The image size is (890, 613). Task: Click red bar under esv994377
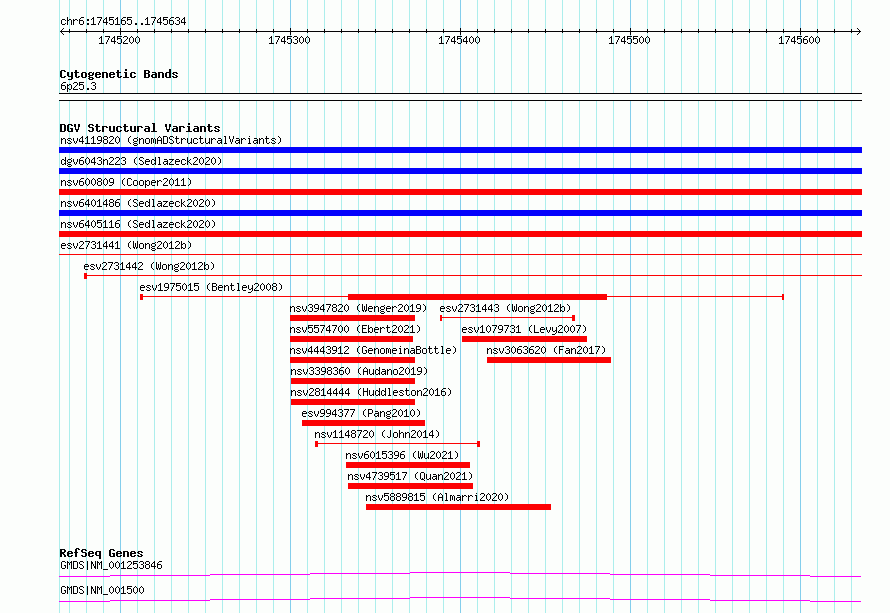363,423
